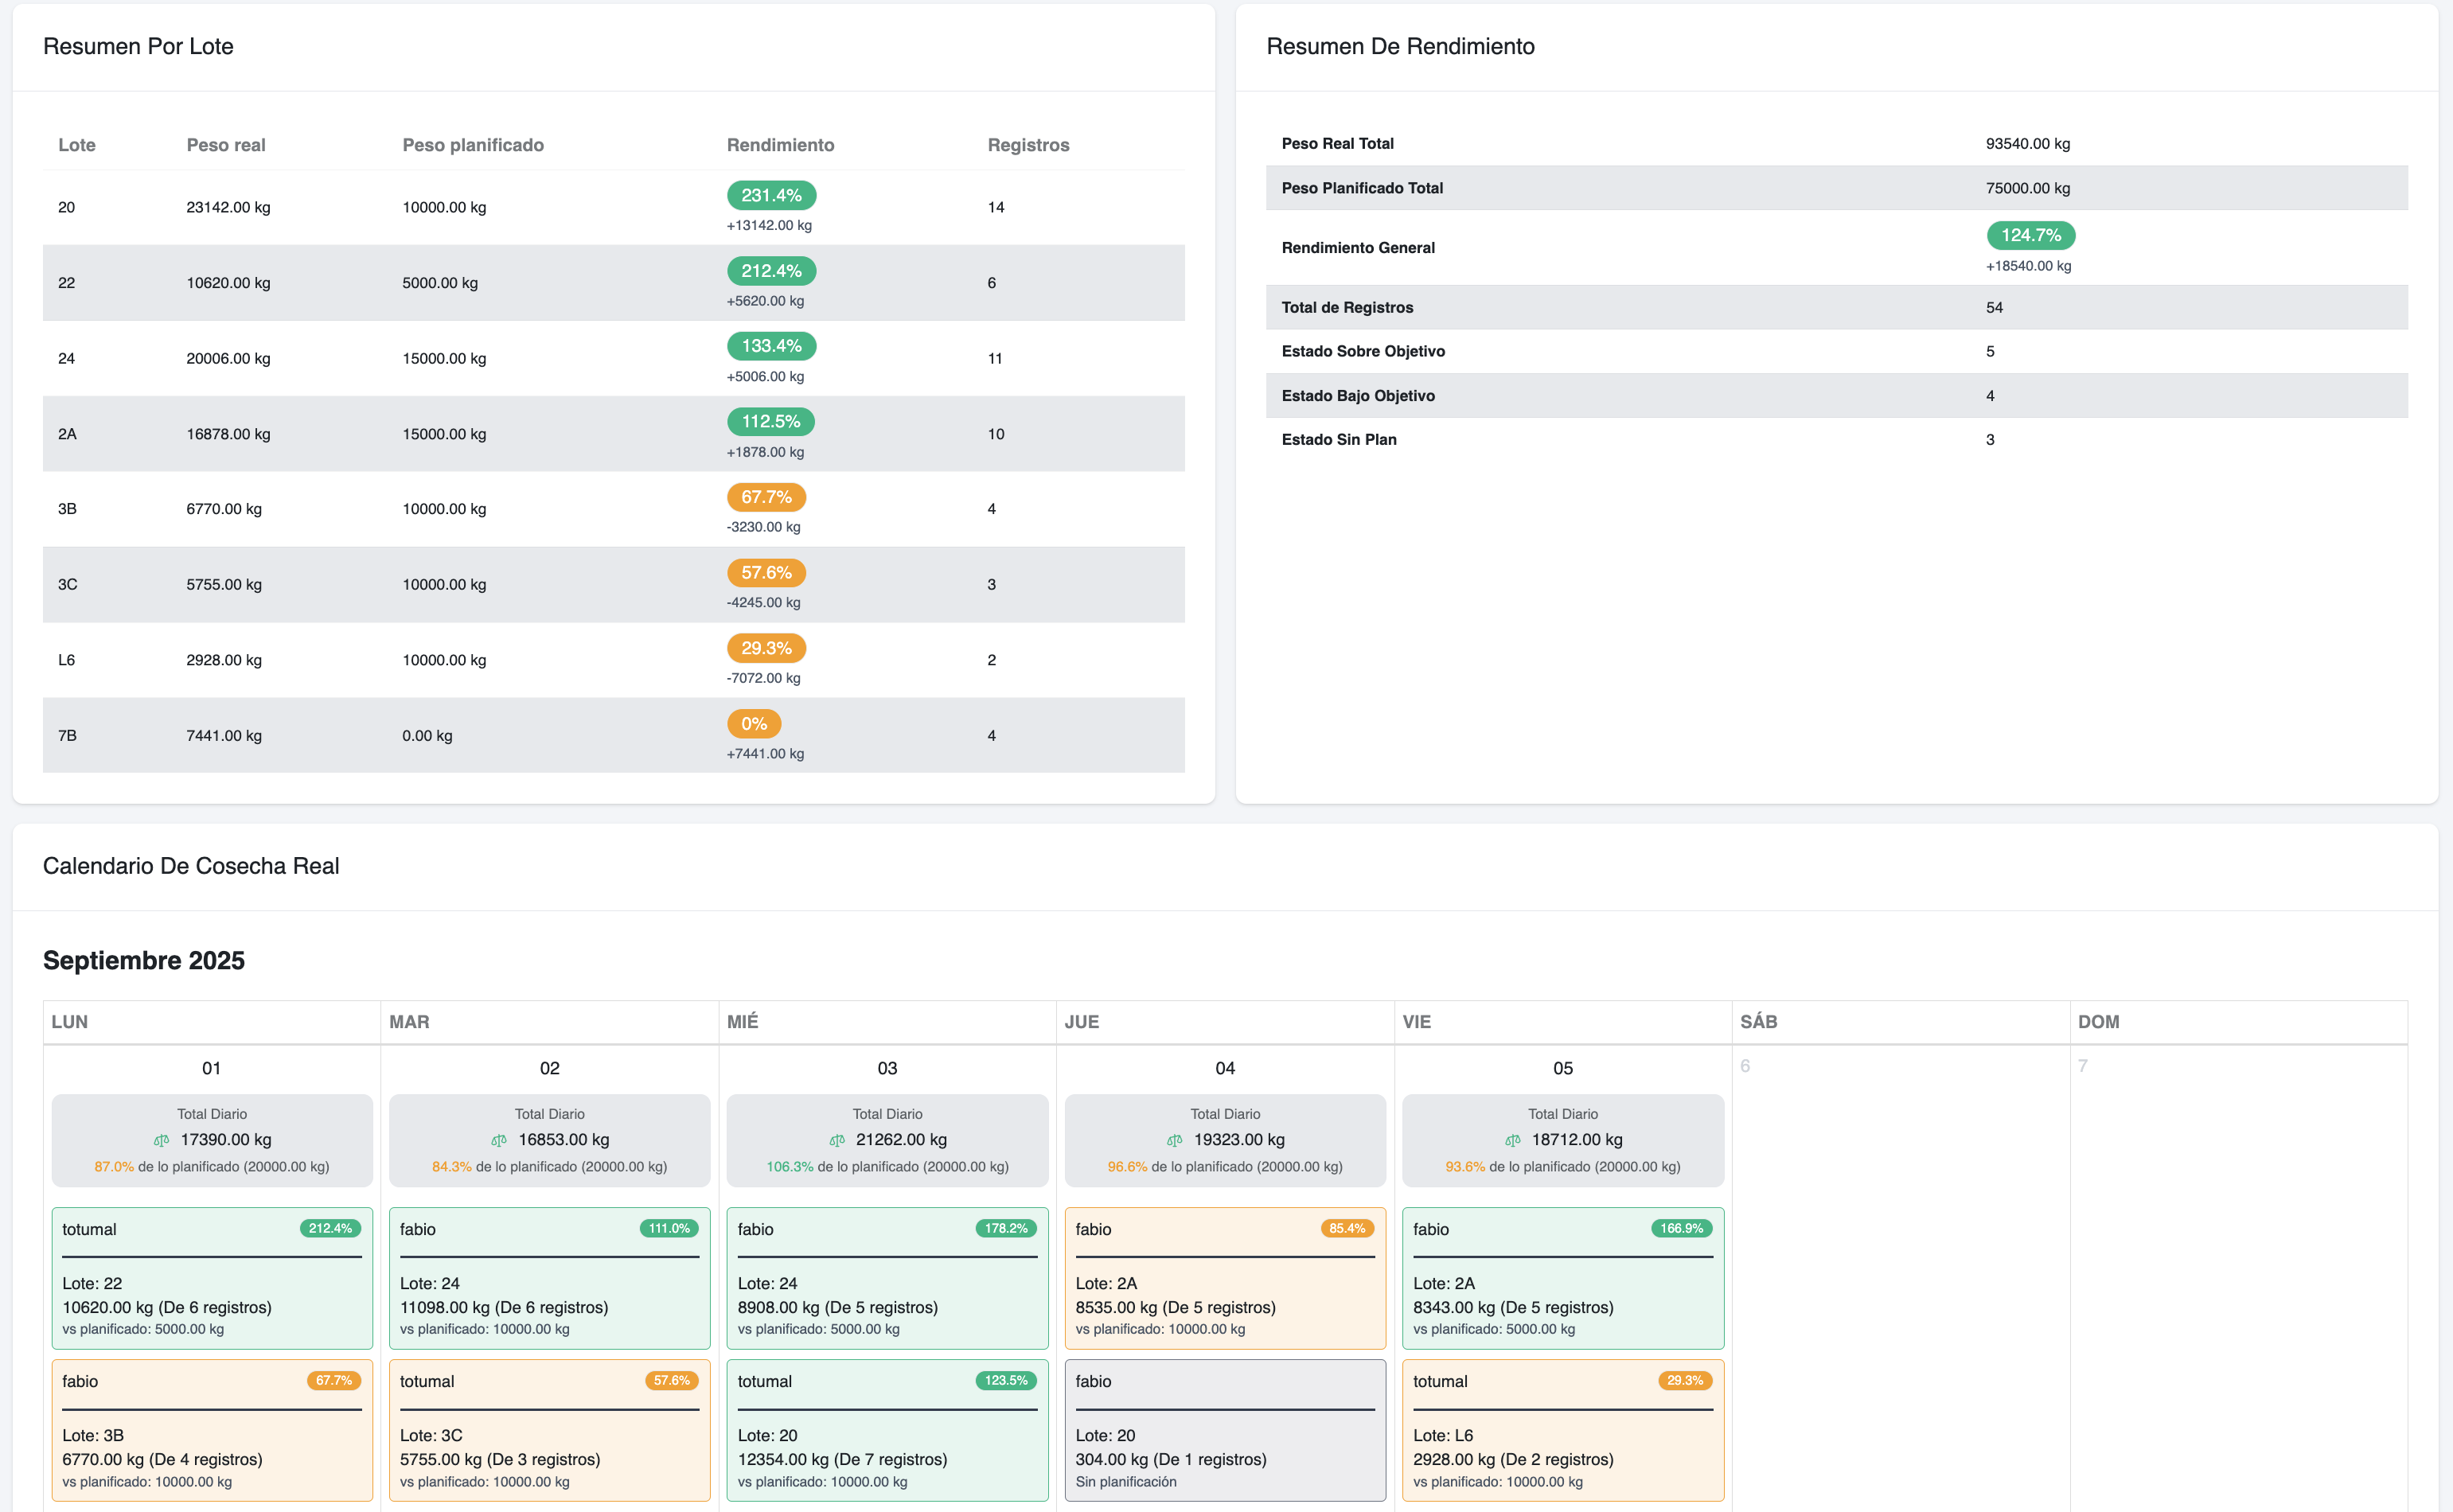Click the Peso planificado column header
Screen dimensions: 2453x1512
473,145
